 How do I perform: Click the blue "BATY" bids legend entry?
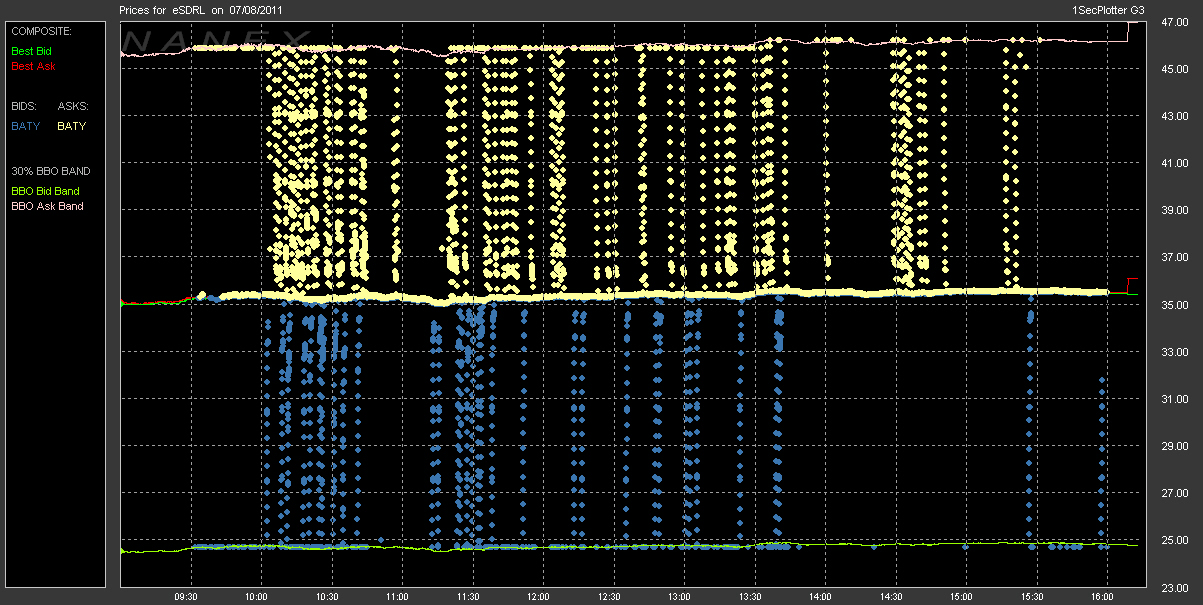click(25, 126)
